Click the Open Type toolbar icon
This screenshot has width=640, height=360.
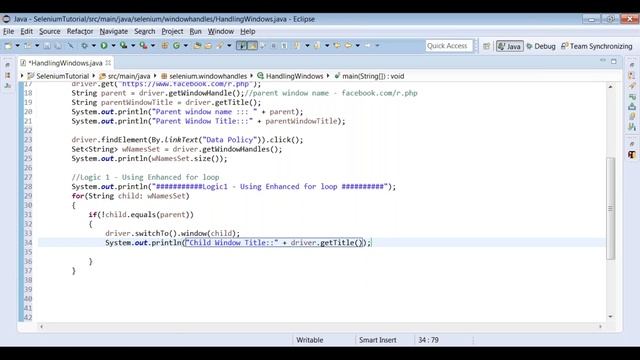pos(197,46)
